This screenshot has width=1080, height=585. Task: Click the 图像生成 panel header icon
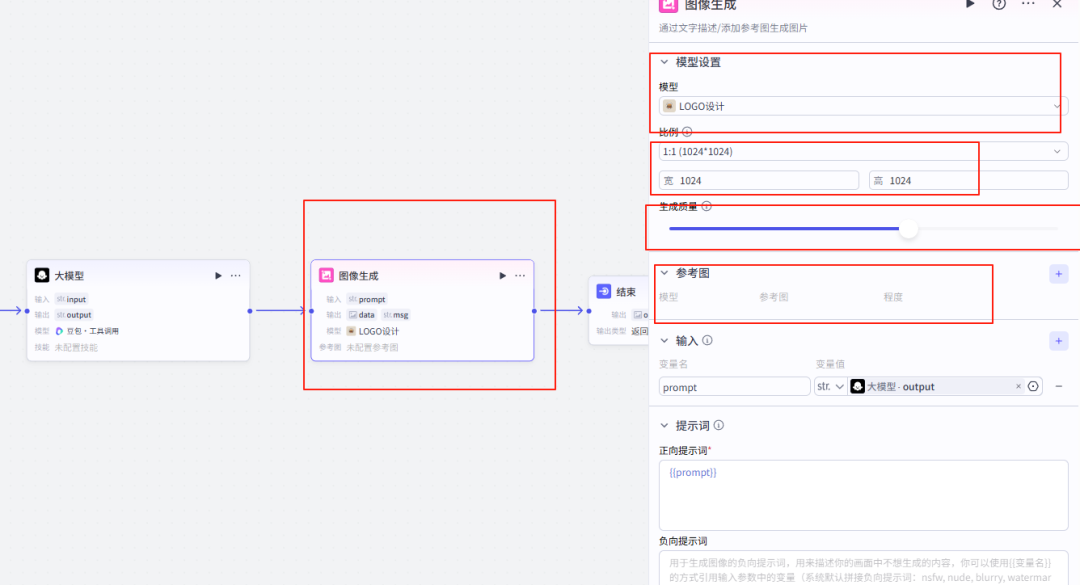[668, 6]
